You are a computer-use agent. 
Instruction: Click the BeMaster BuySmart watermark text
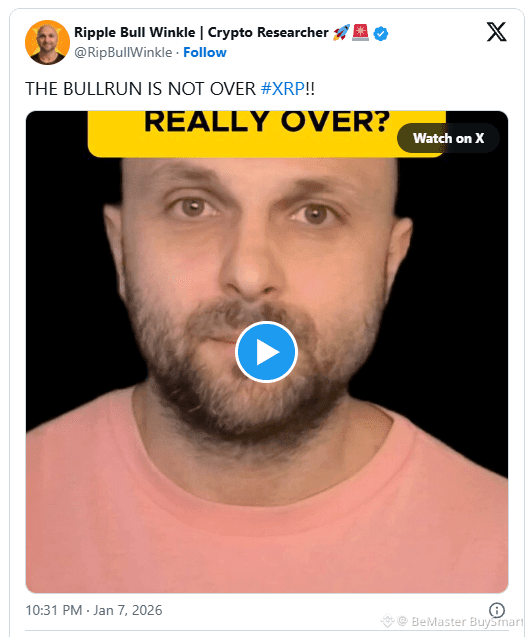[x=467, y=622]
